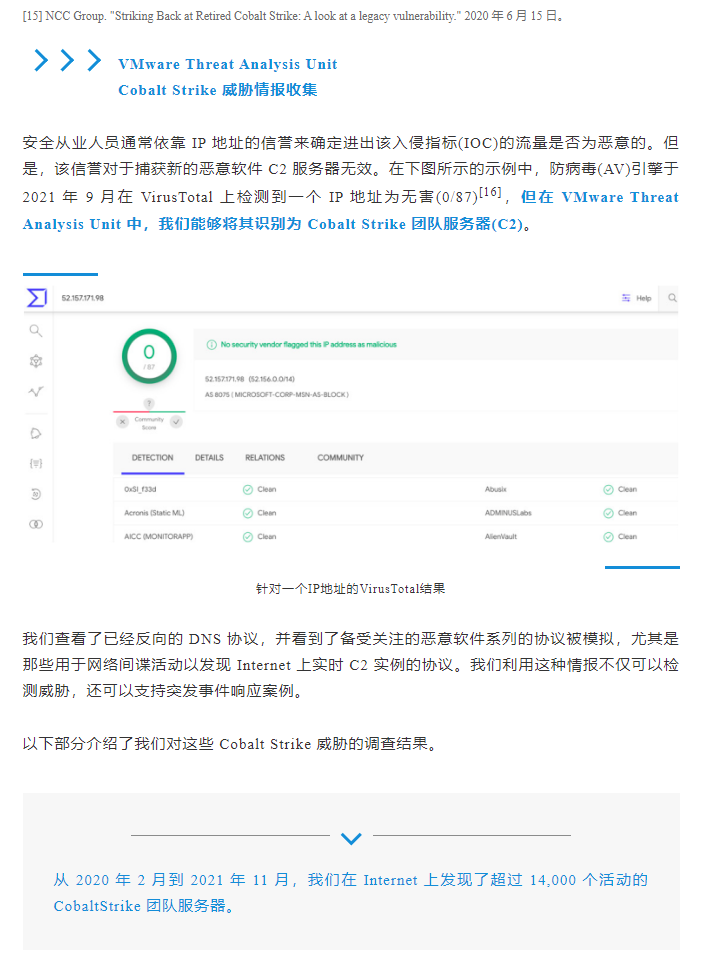Viewport: 724px width, 963px height.
Task: Click the info icon before 'No security vendor'
Action: (x=211, y=345)
